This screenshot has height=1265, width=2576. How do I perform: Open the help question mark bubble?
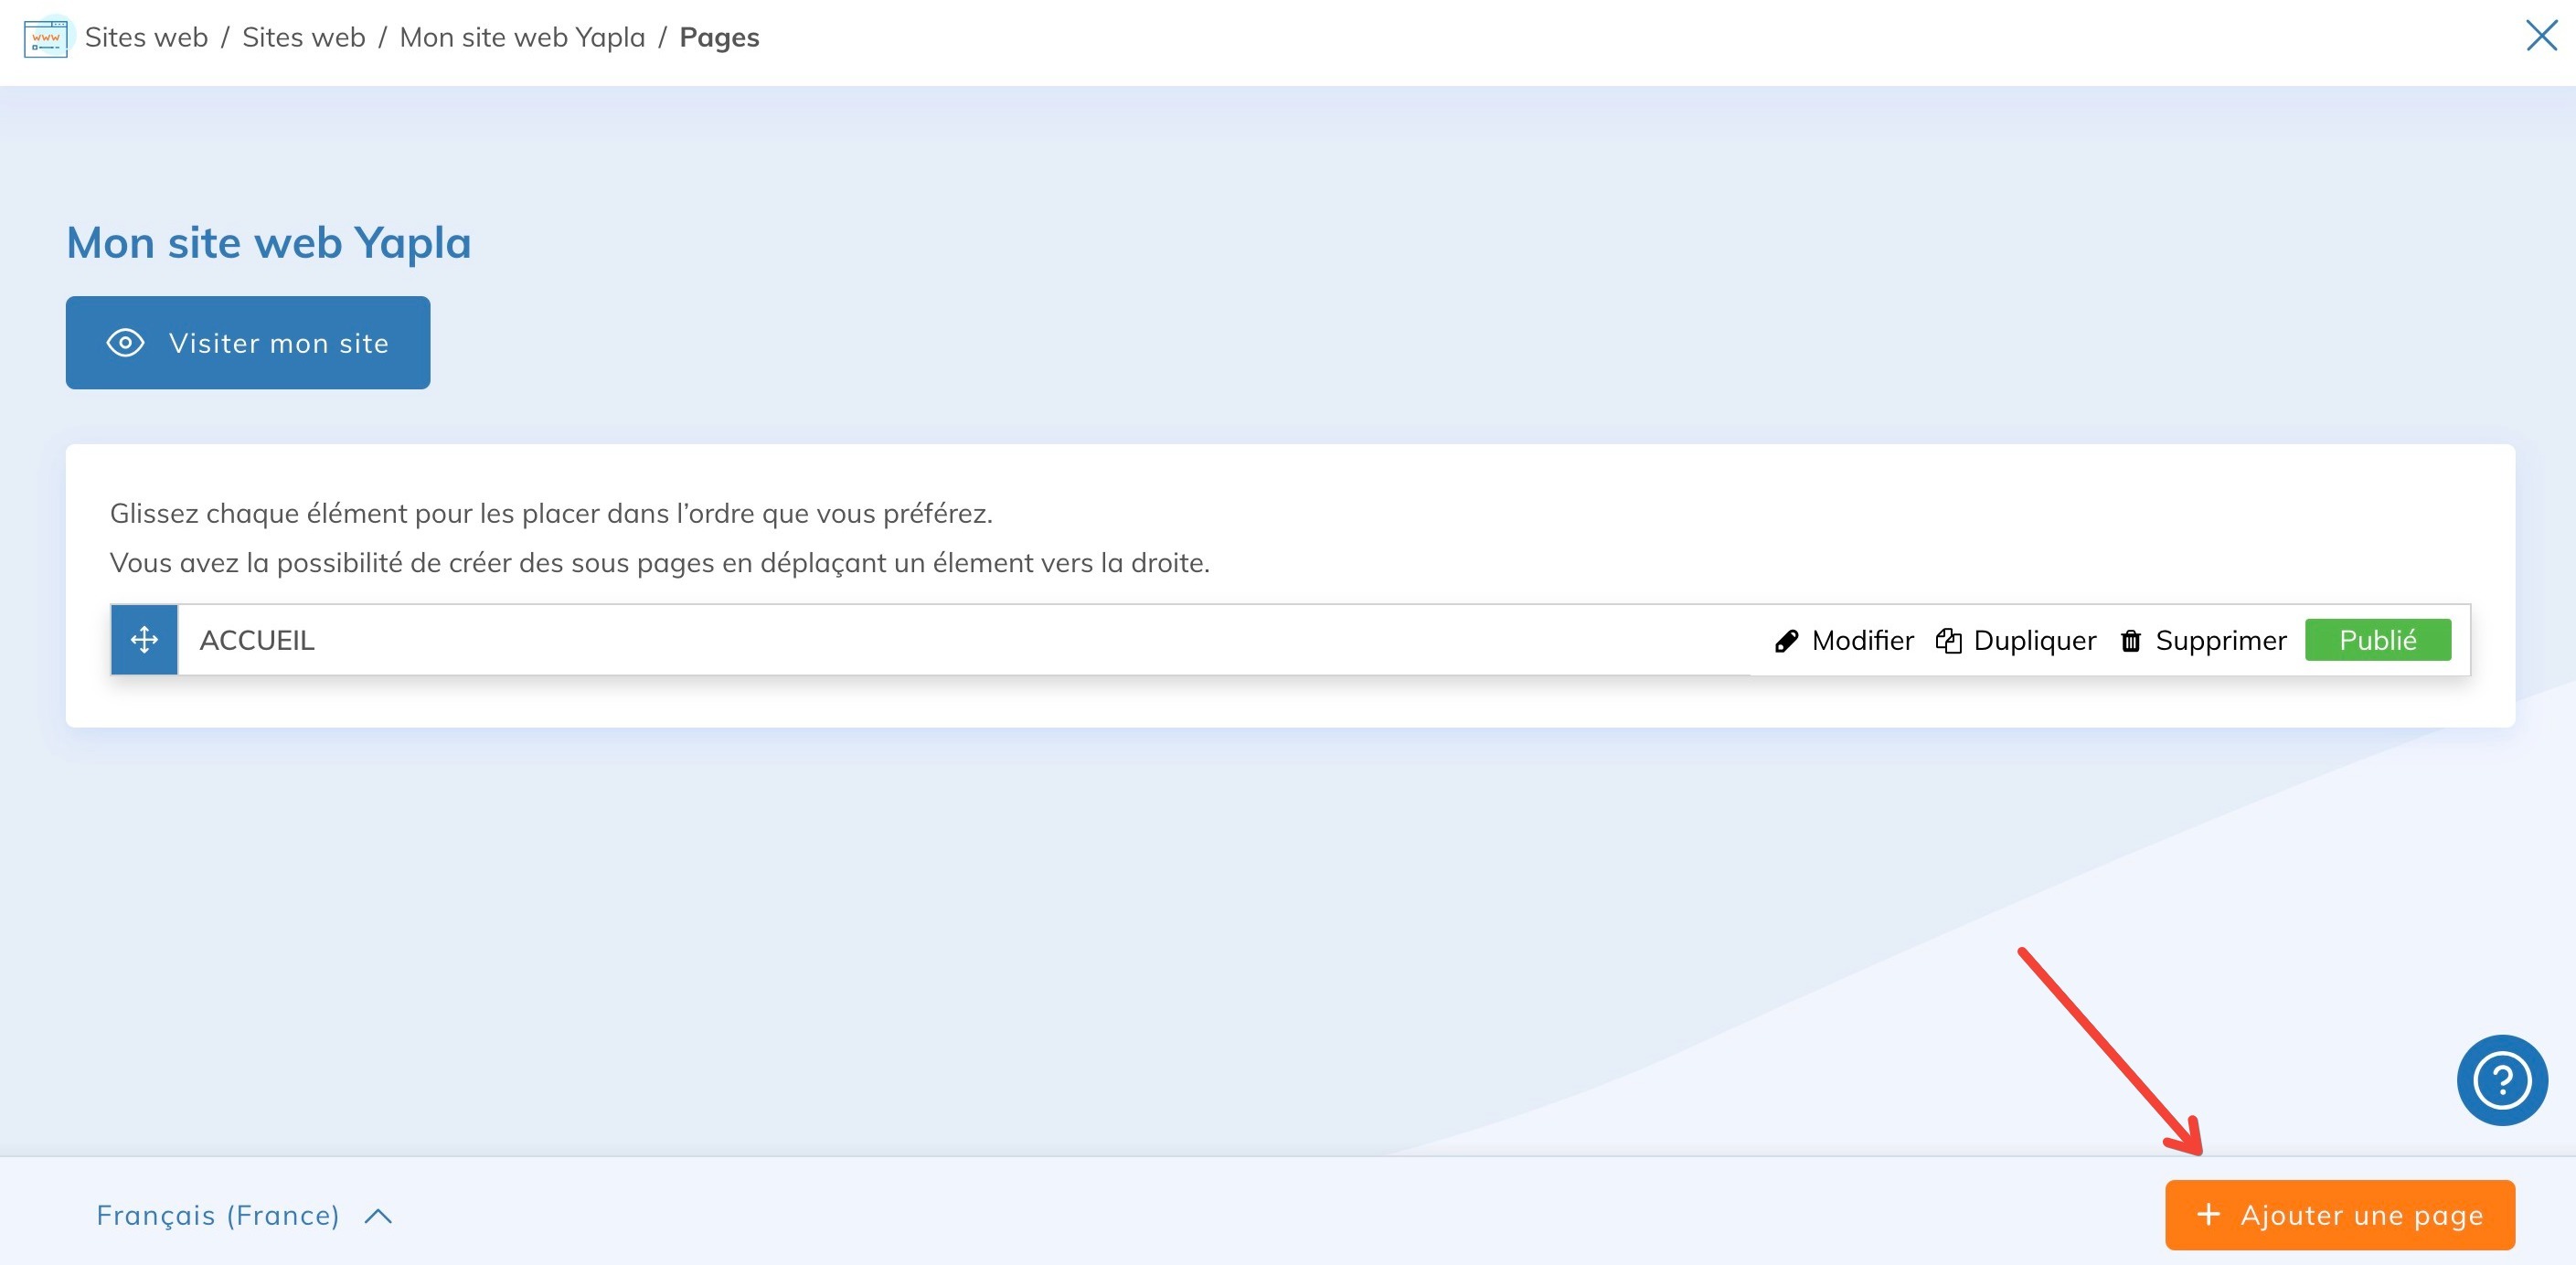point(2501,1080)
